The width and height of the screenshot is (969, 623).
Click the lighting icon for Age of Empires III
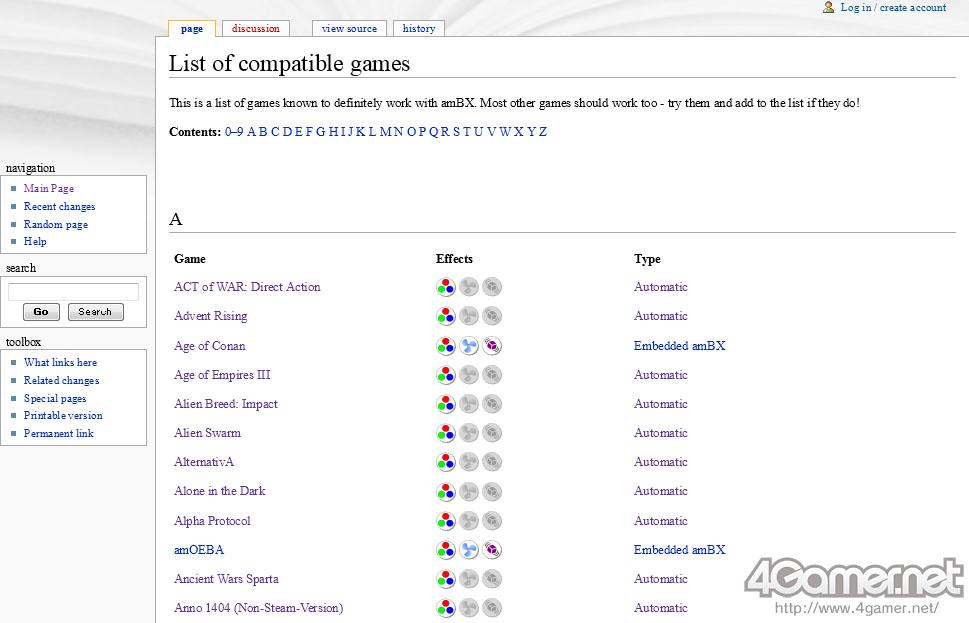446,375
